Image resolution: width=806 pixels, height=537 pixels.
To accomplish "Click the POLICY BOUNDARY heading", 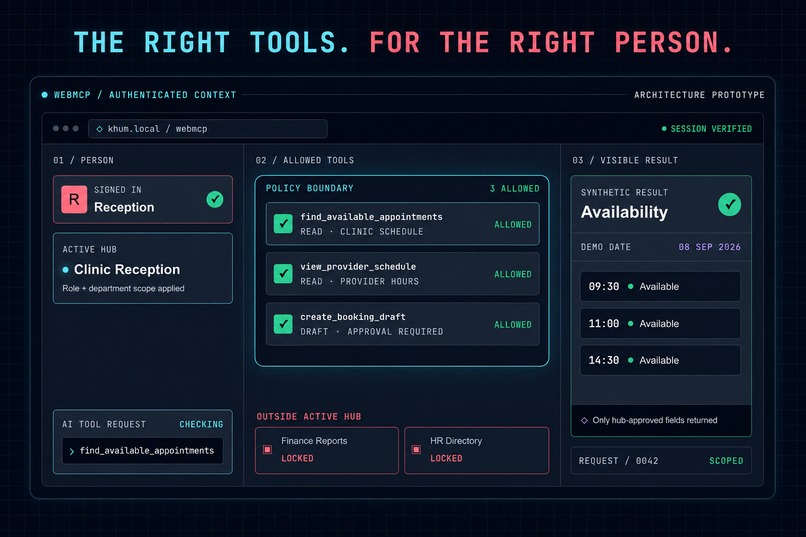I will coord(309,188).
